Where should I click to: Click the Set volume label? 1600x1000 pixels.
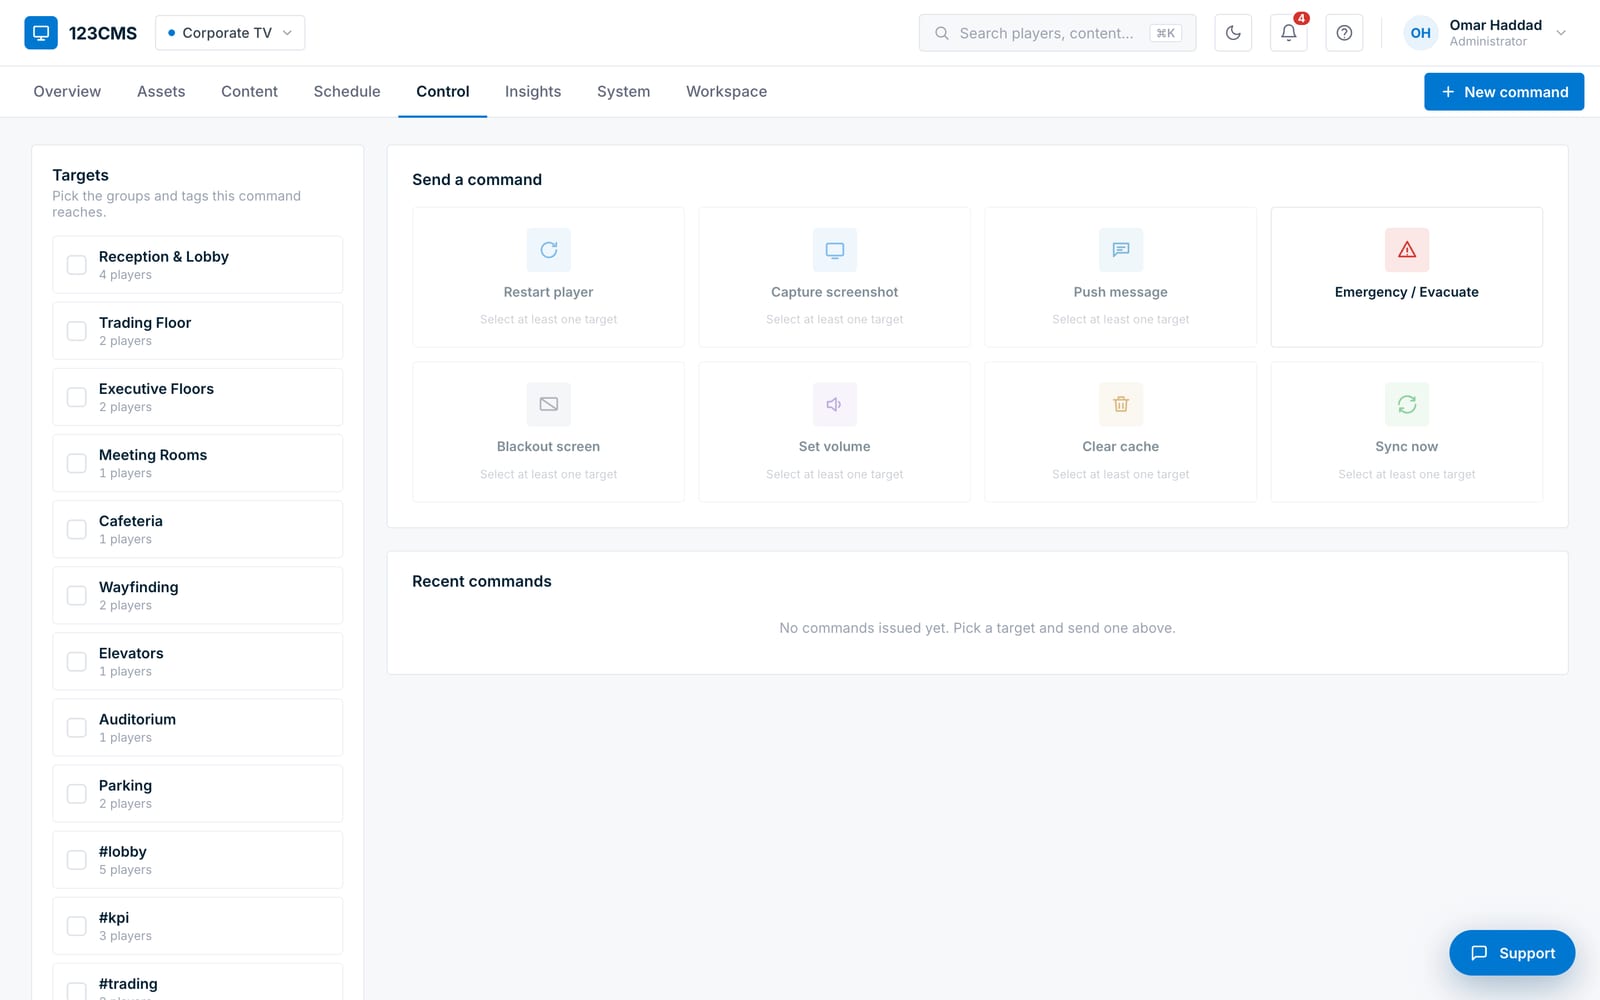coord(835,446)
